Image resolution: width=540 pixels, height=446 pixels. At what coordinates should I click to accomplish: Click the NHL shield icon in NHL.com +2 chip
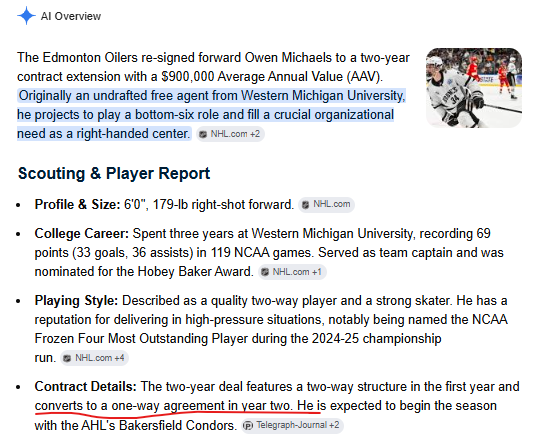(203, 134)
